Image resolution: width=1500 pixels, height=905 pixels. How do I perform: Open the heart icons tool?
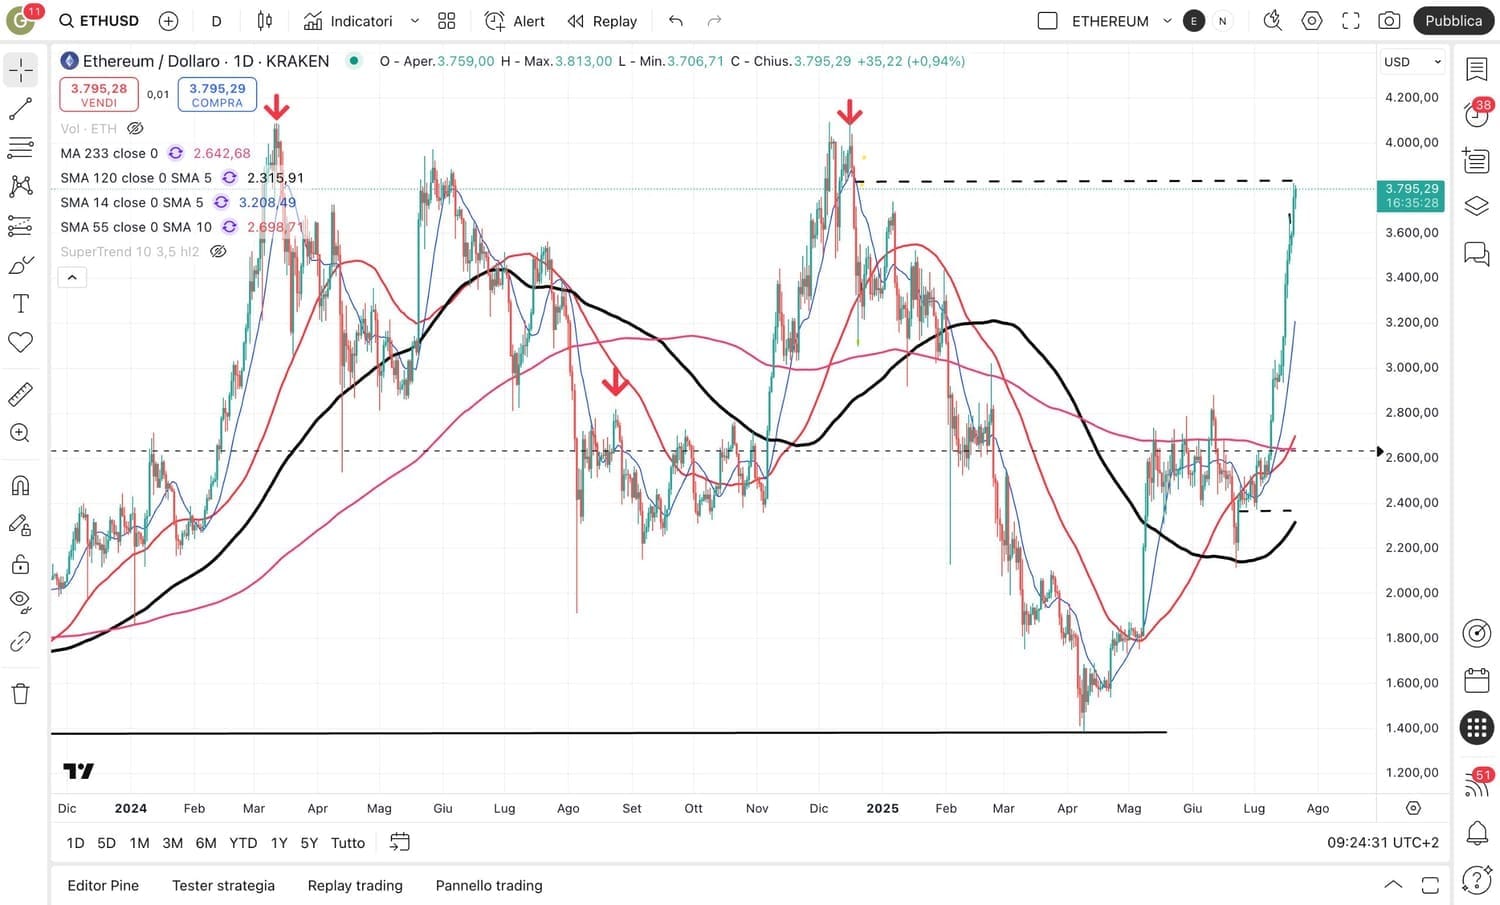tap(21, 343)
